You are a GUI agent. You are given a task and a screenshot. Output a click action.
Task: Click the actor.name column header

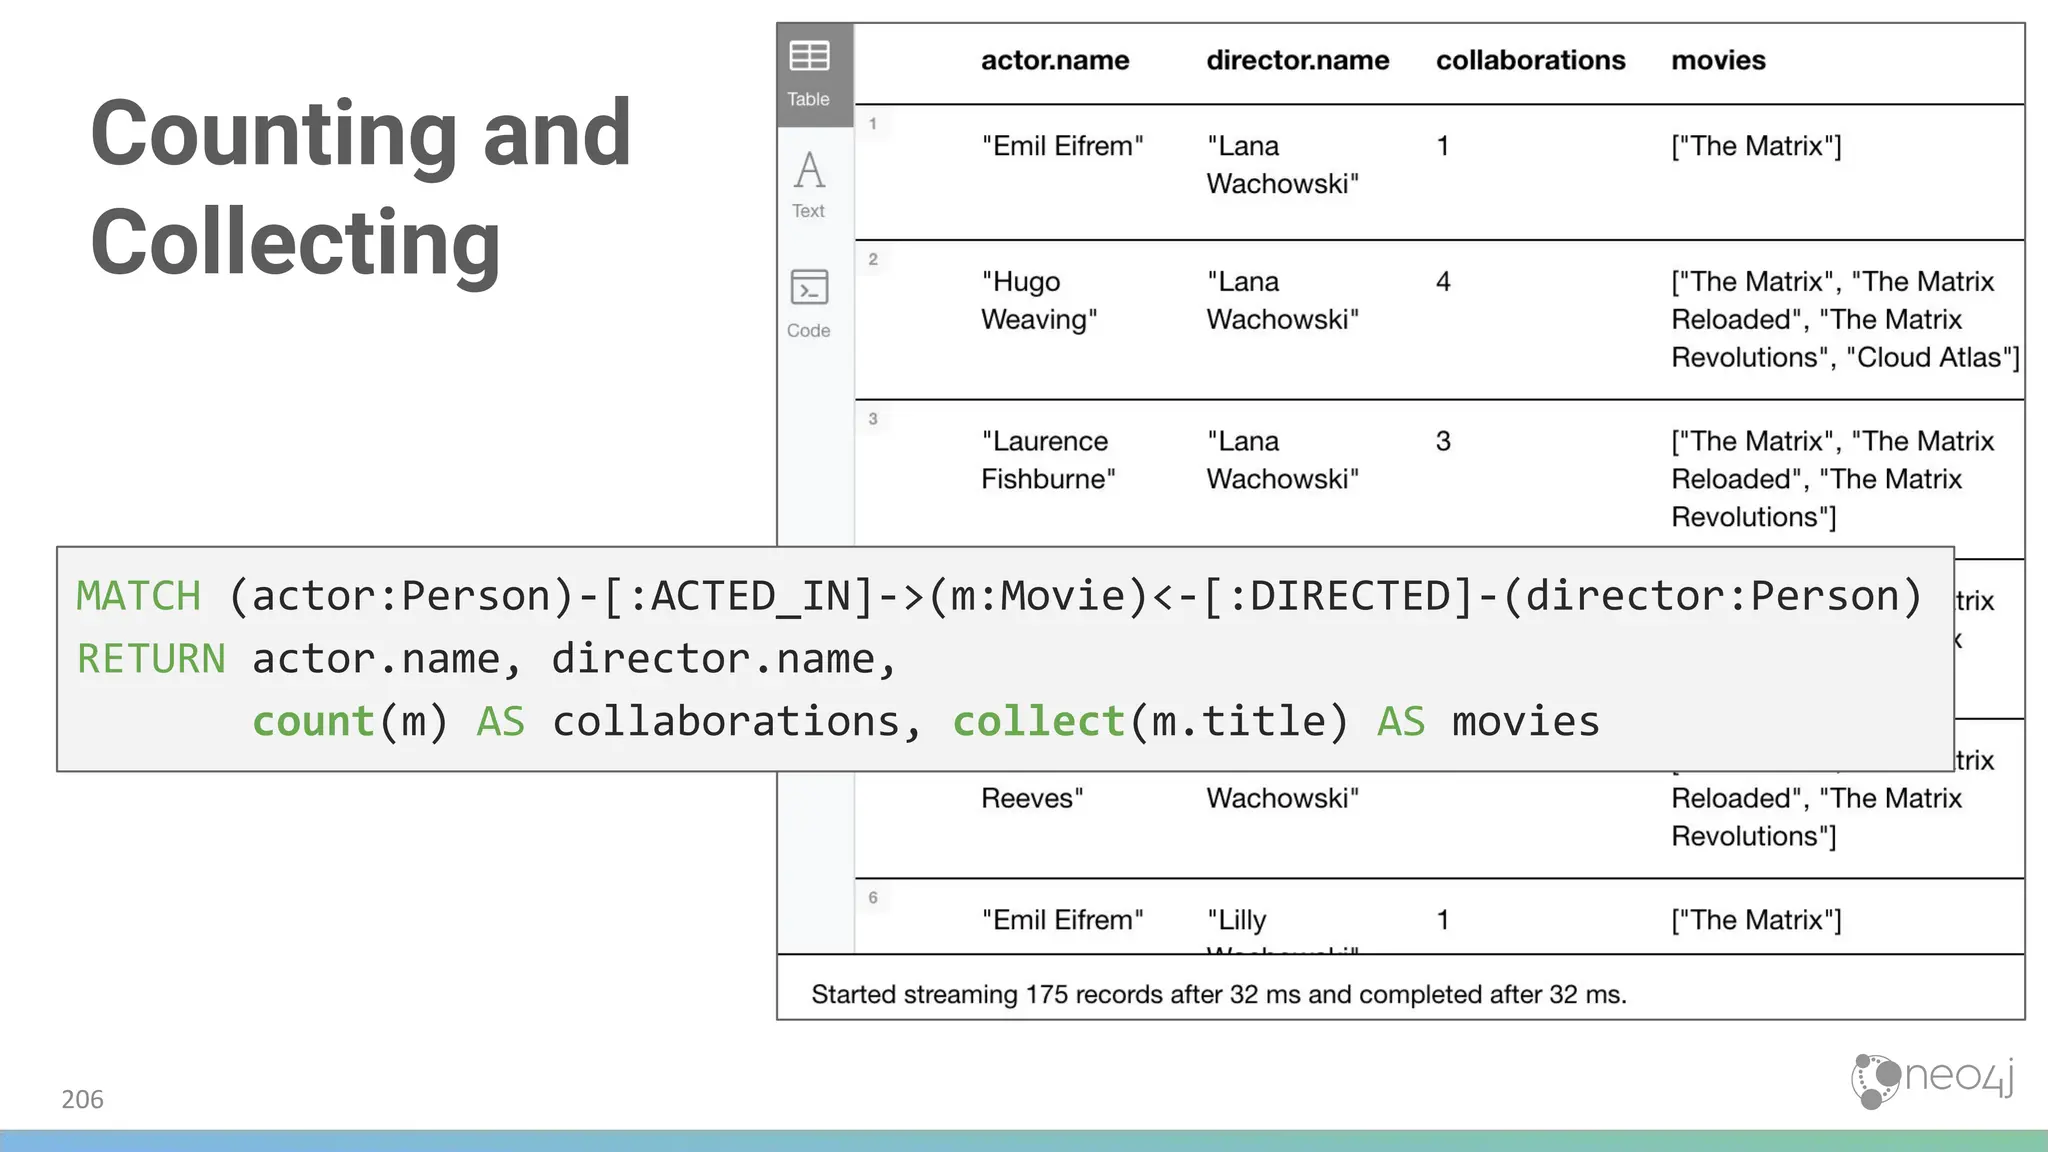(x=1054, y=61)
